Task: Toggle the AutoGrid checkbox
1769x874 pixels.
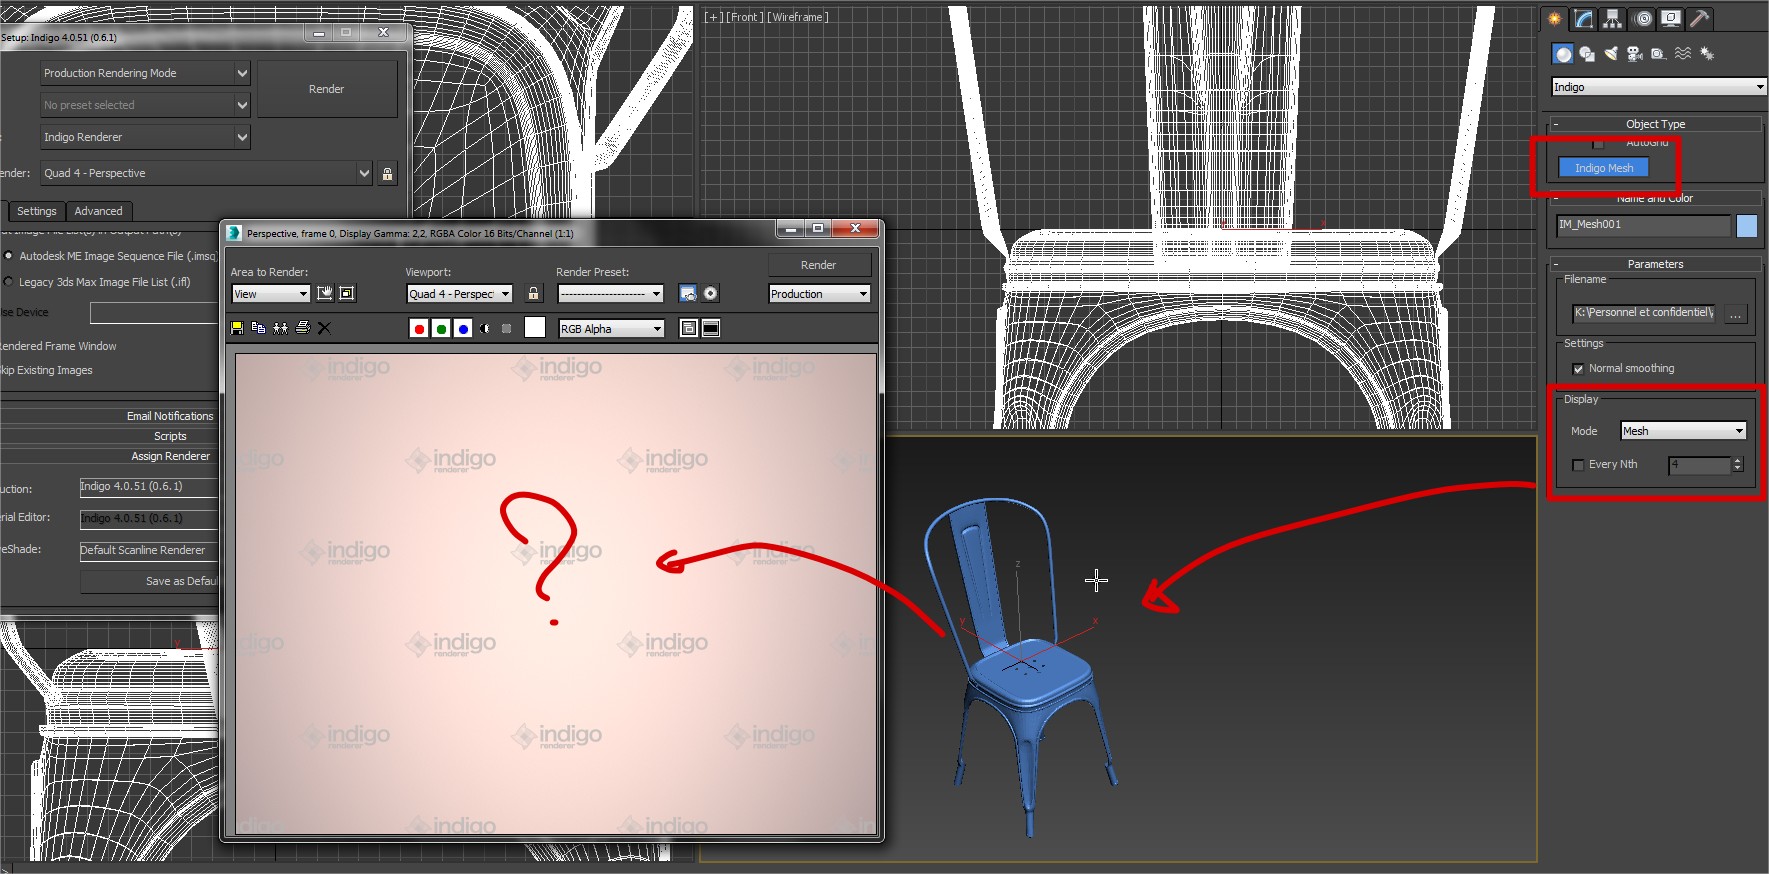Action: coord(1598,144)
